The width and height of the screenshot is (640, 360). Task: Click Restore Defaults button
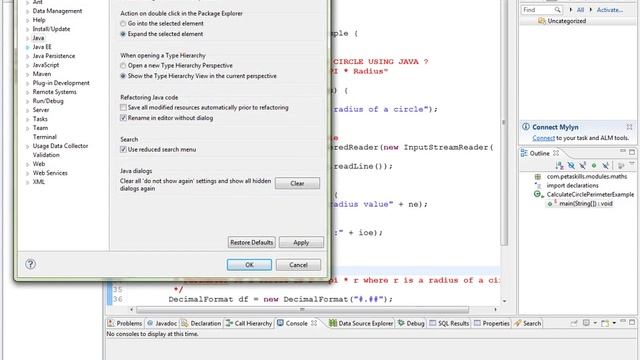251,242
